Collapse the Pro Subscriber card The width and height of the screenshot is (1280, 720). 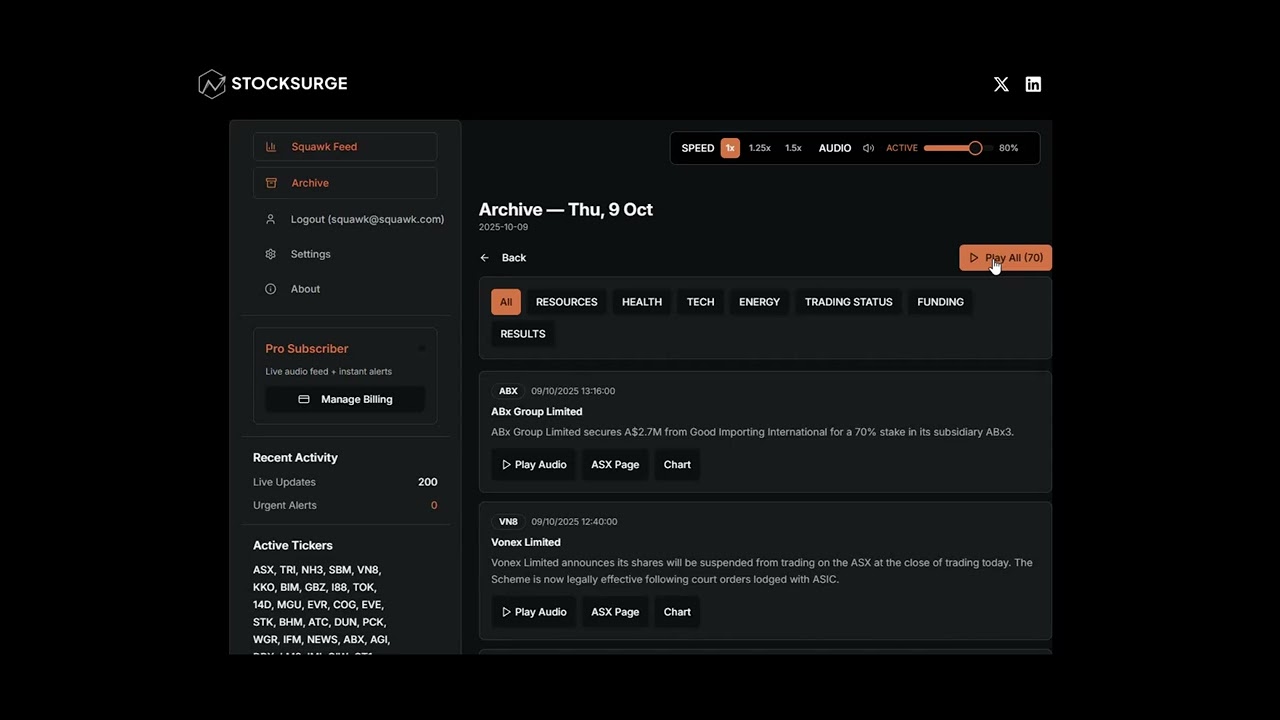[x=421, y=349]
